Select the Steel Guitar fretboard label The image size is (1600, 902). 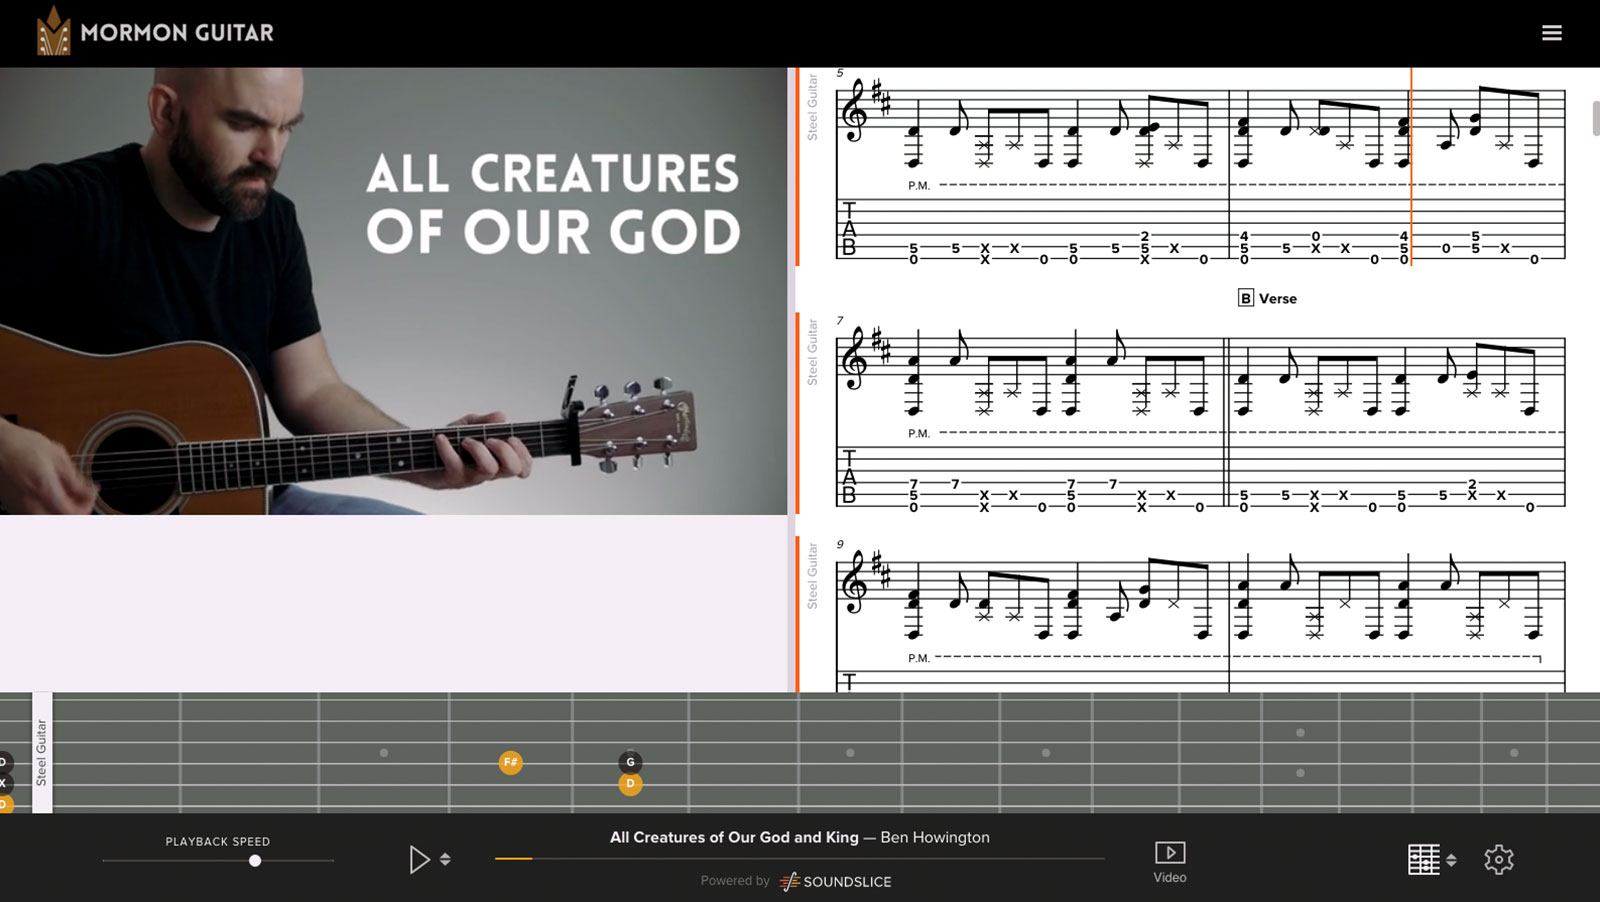point(42,752)
